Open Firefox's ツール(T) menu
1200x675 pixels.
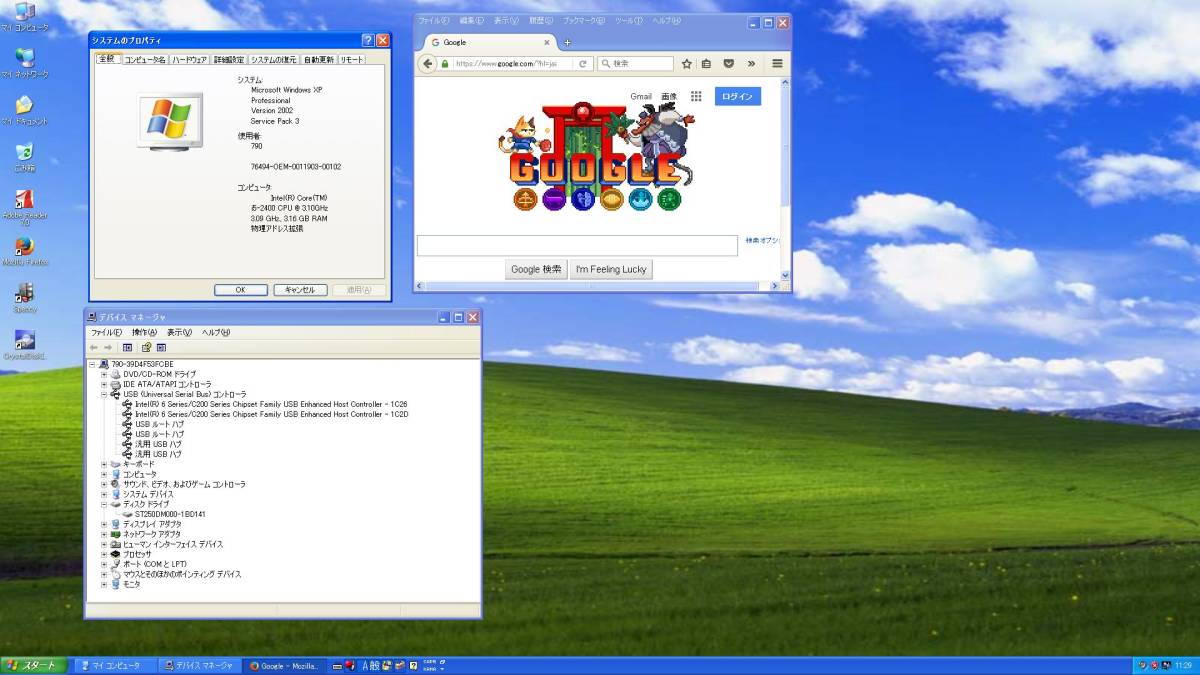[x=629, y=20]
